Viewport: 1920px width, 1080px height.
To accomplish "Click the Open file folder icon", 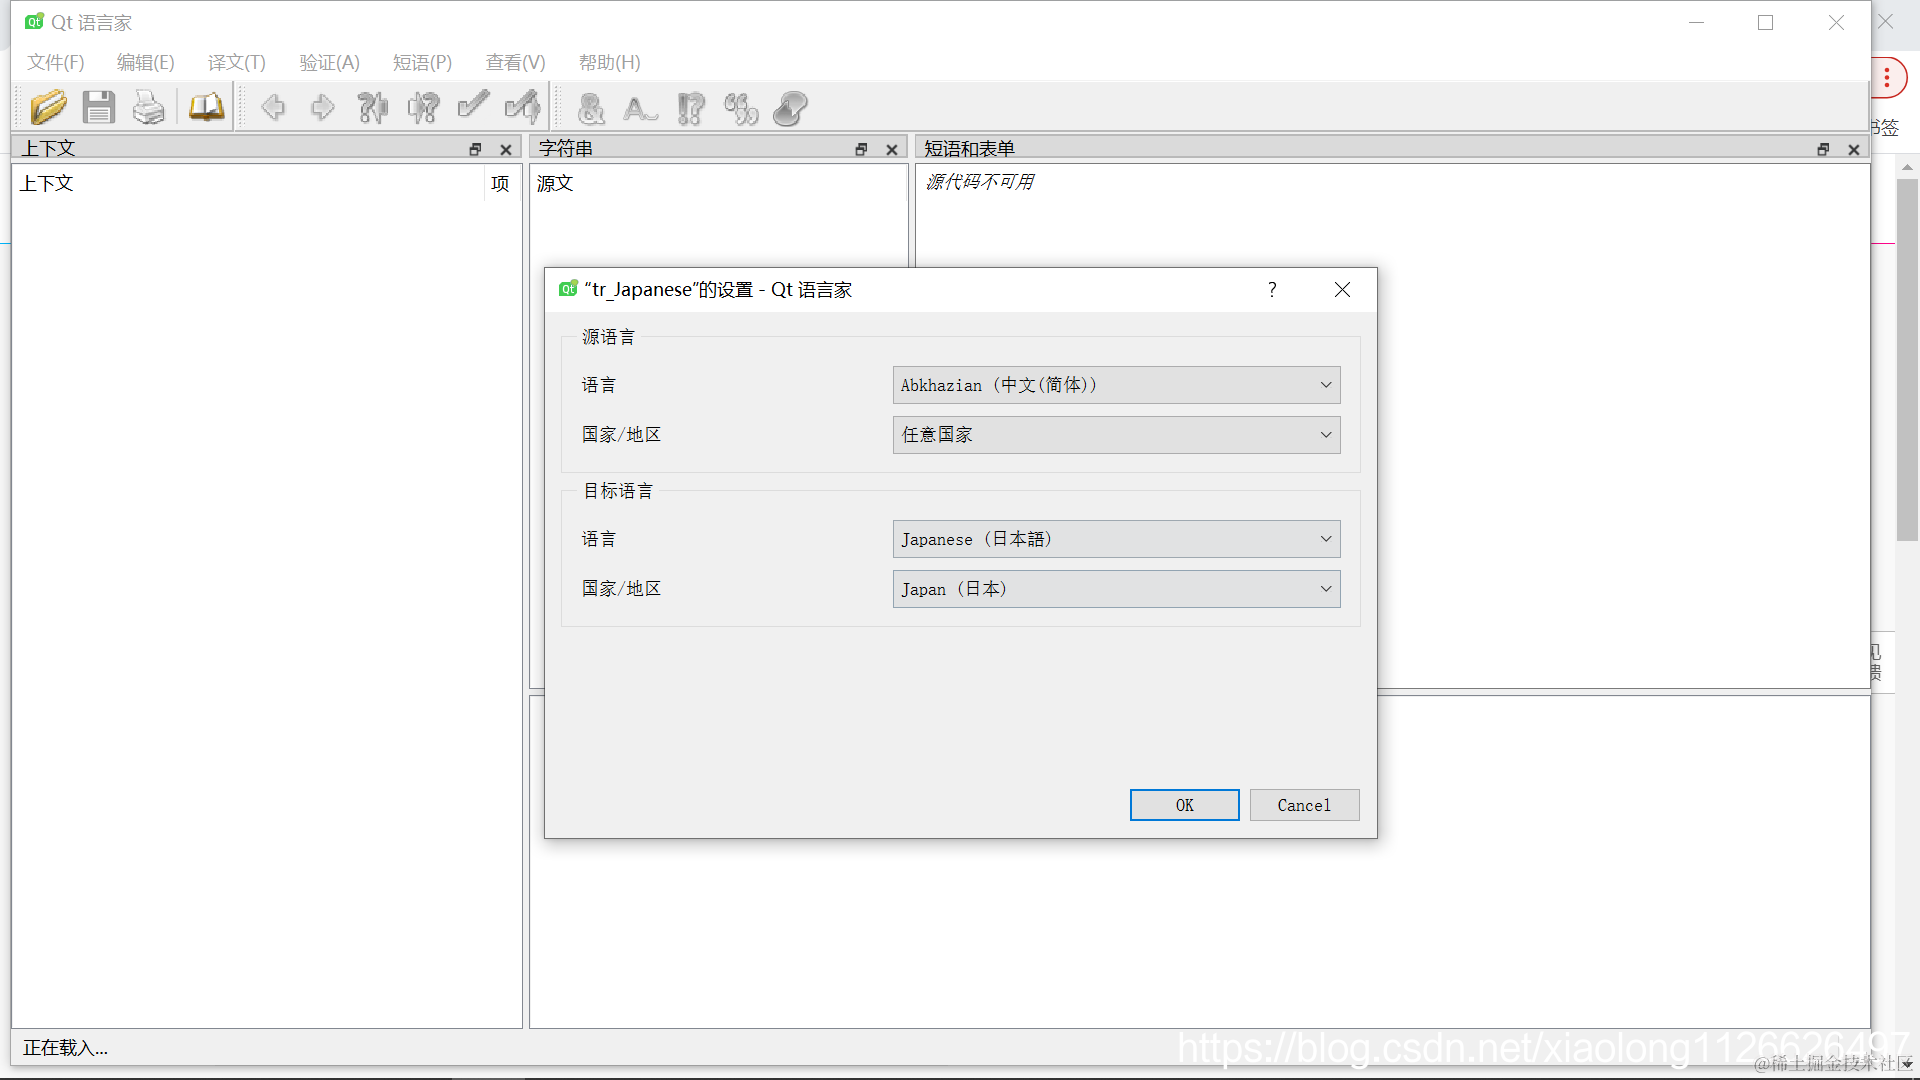I will tap(48, 107).
